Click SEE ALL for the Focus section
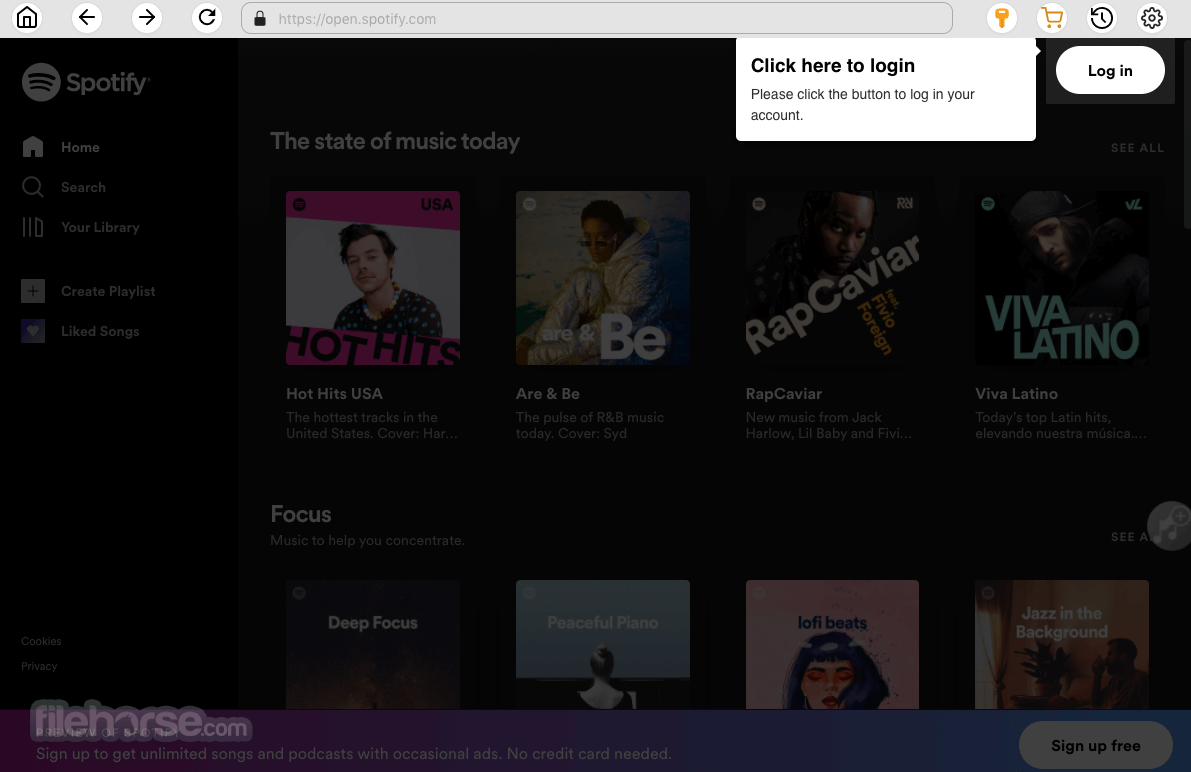1191x772 pixels. (x=1129, y=537)
